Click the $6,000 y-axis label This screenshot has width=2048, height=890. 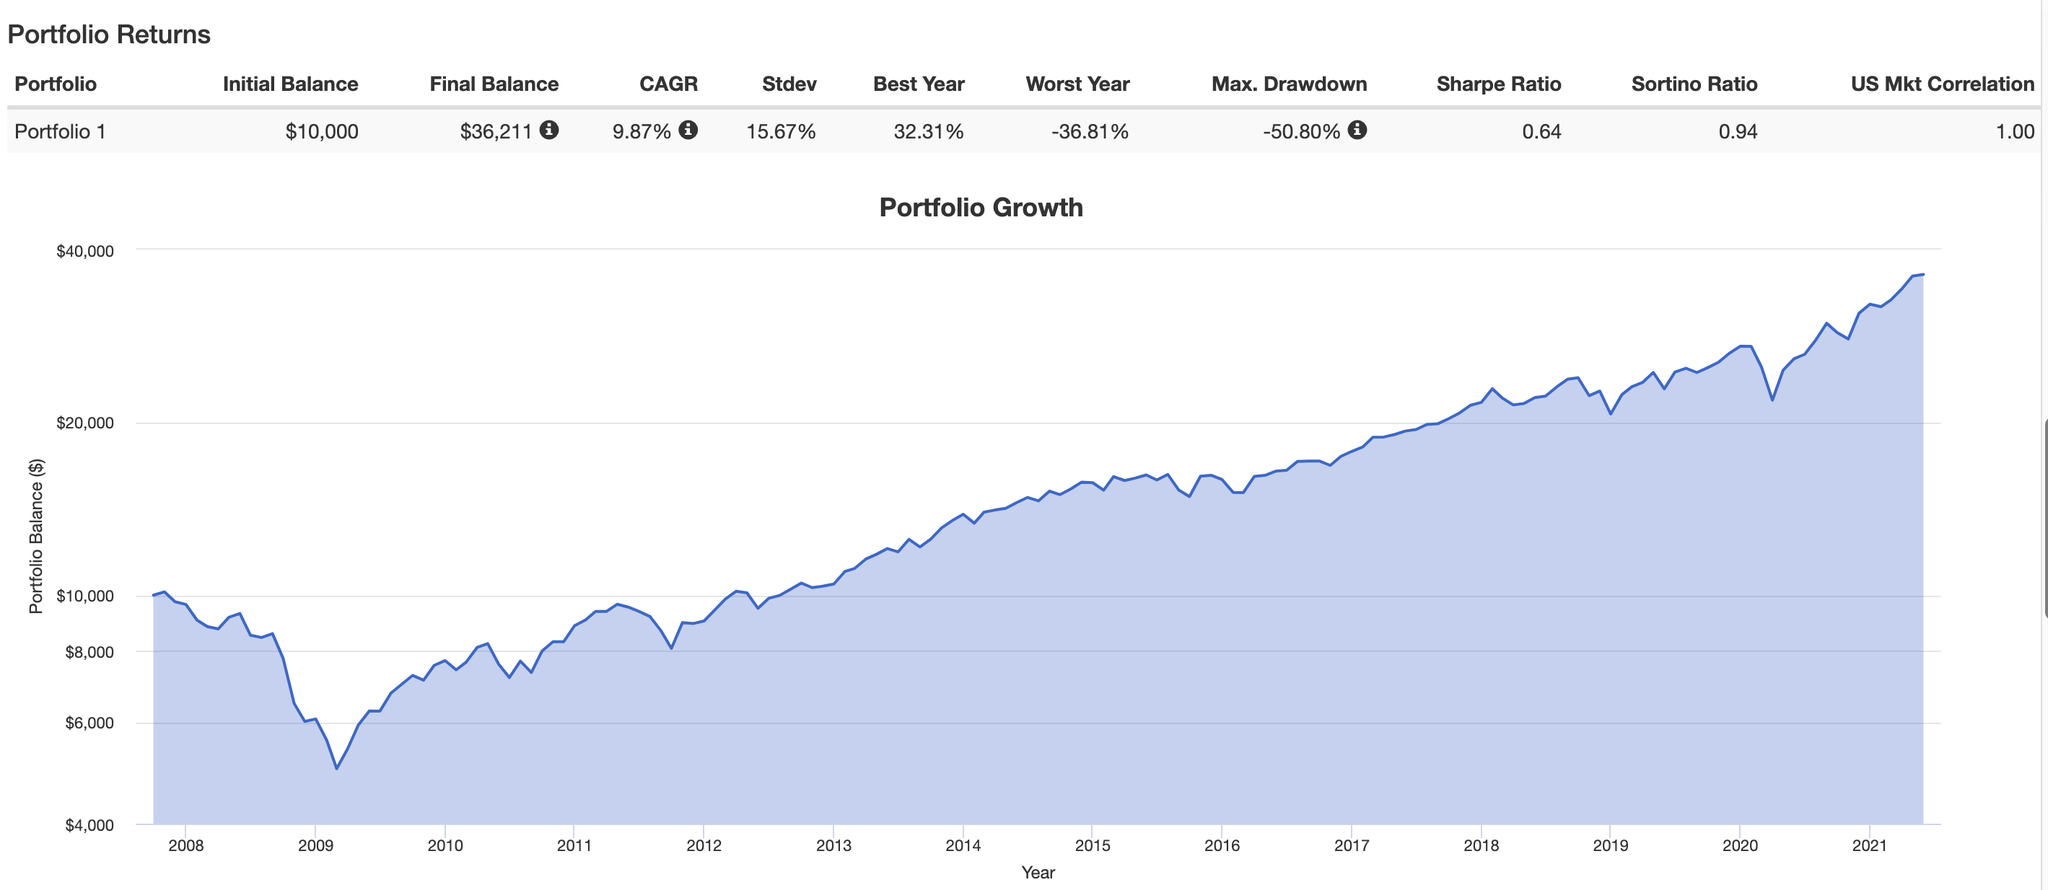(x=89, y=723)
